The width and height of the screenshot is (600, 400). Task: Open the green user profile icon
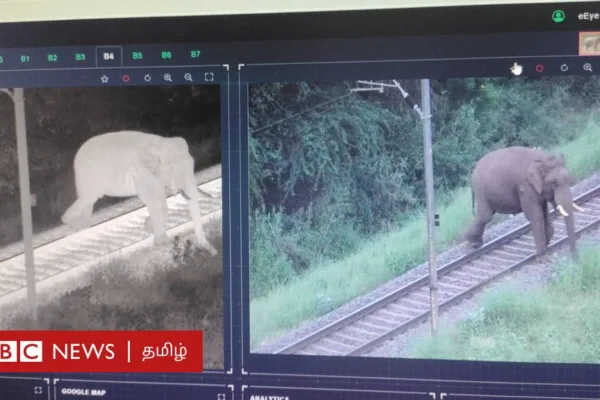(x=558, y=16)
